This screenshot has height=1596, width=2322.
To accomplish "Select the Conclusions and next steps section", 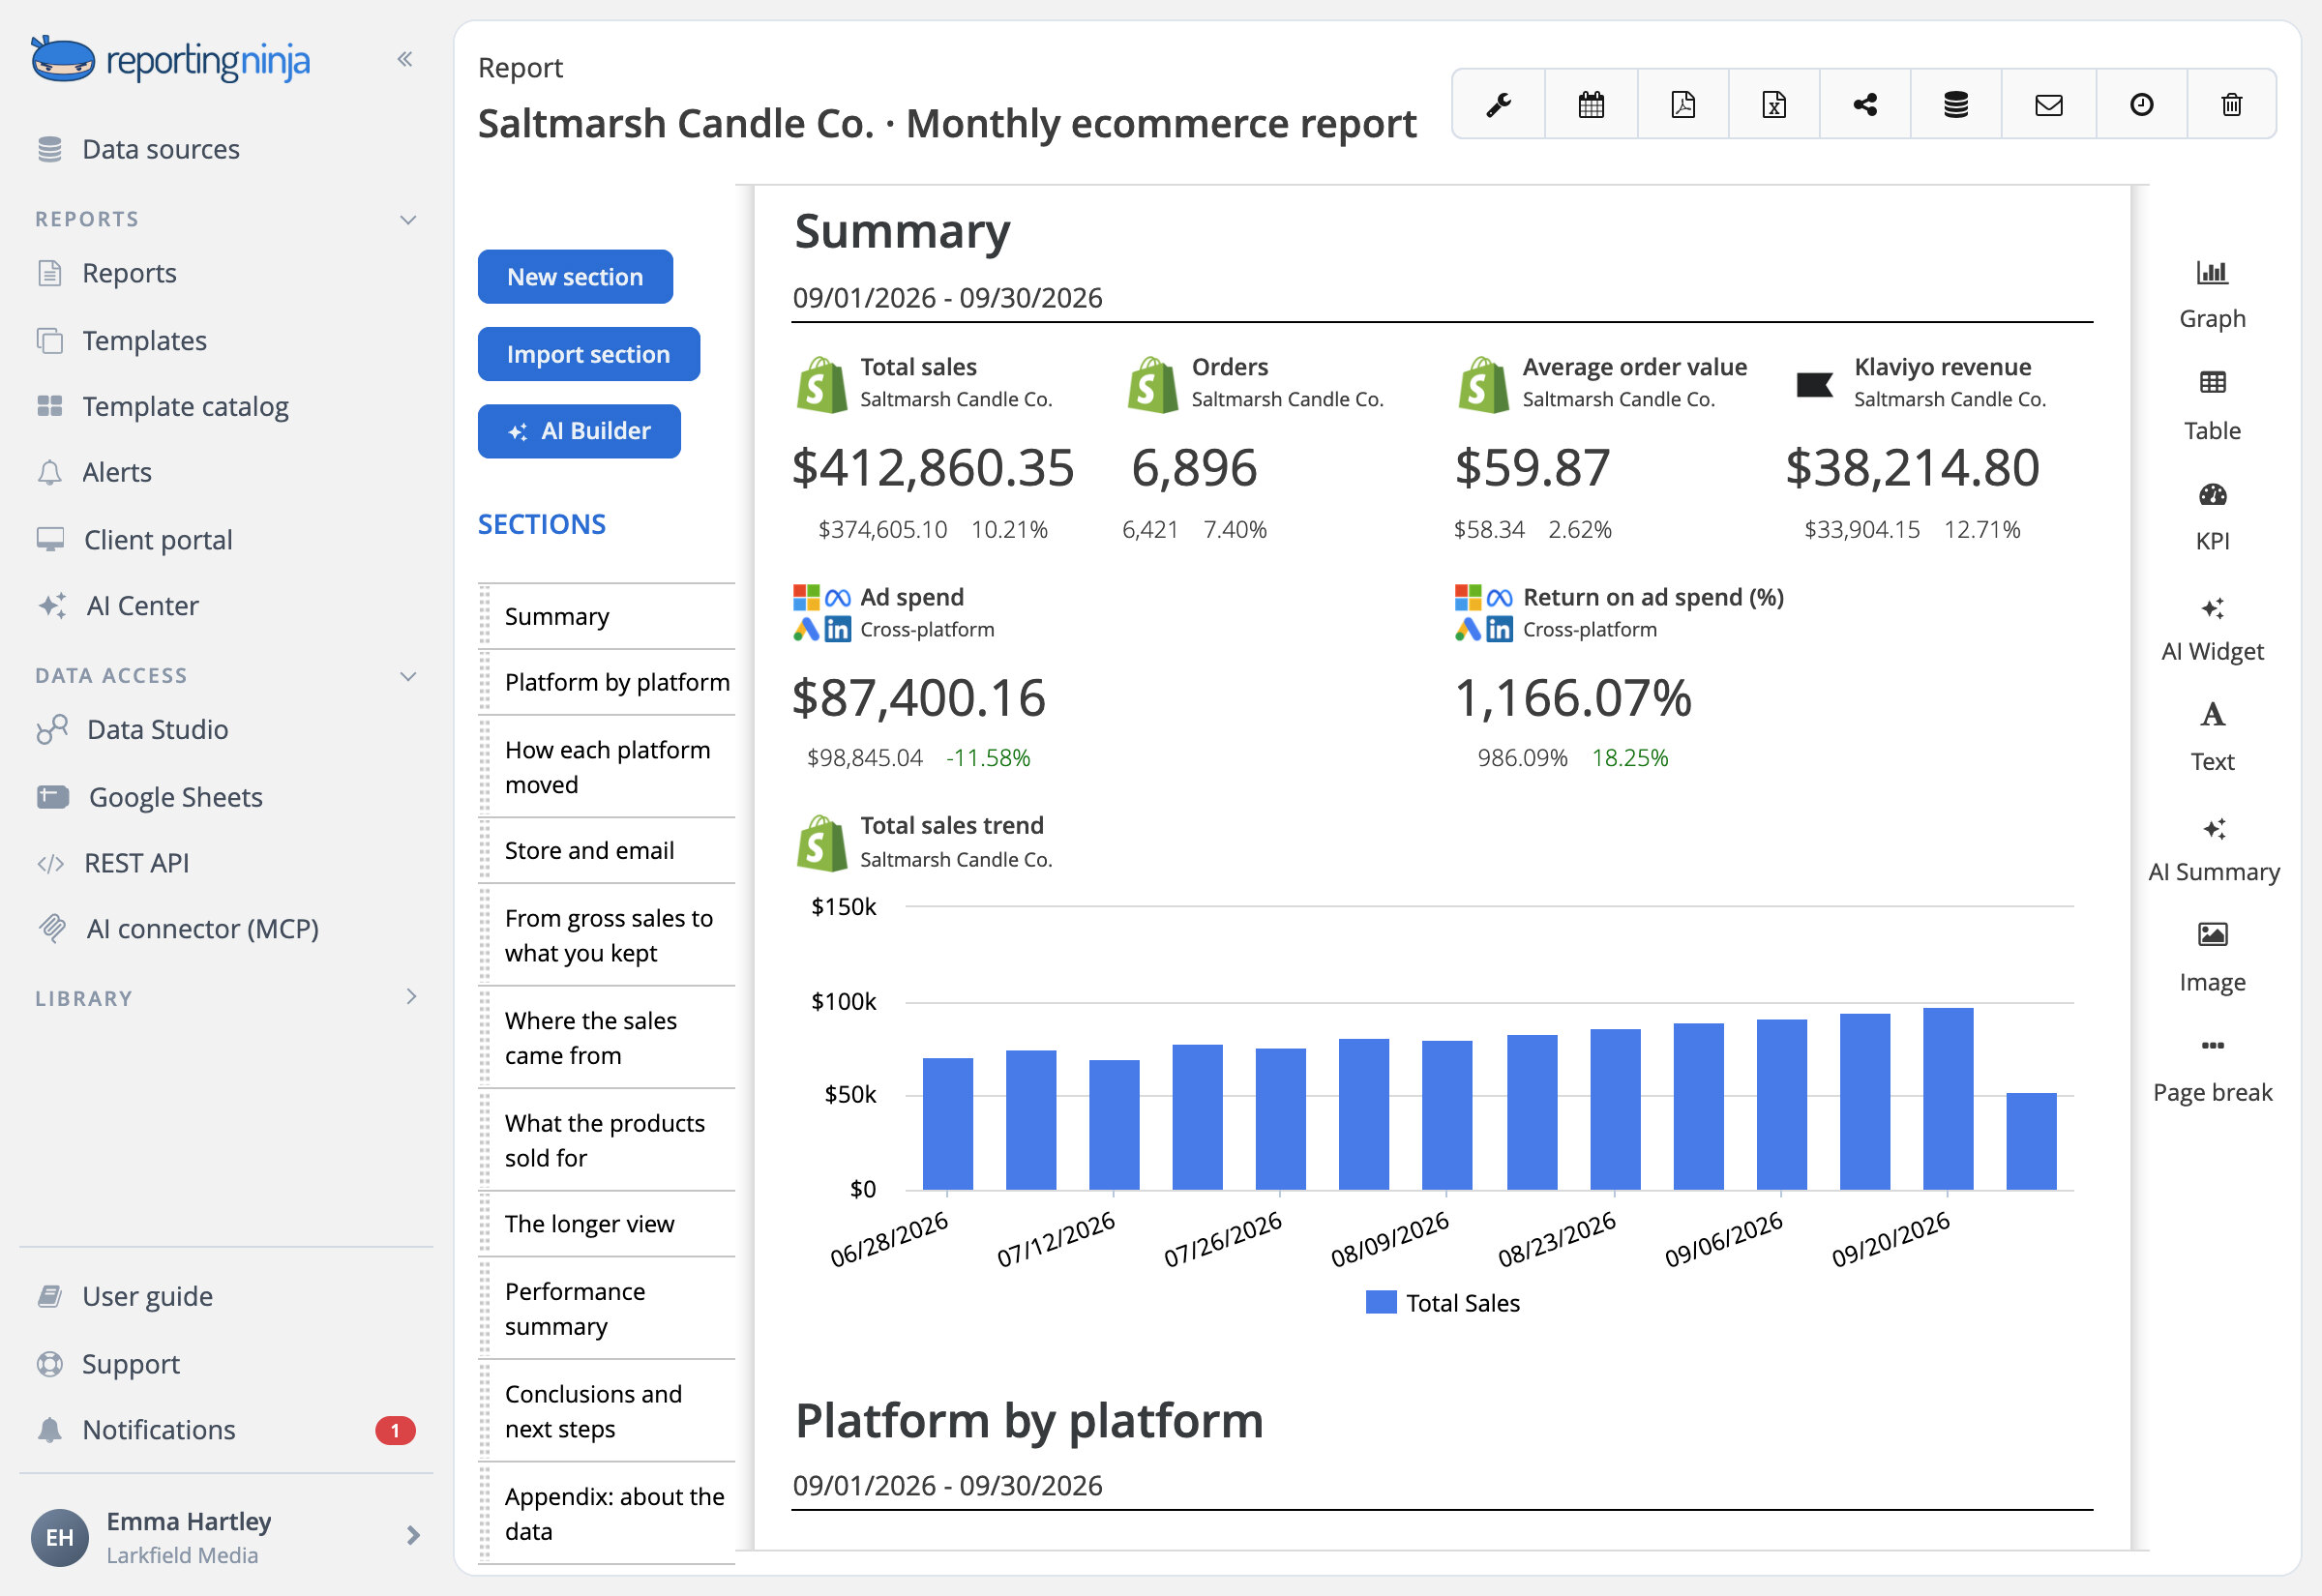I will tap(608, 1411).
